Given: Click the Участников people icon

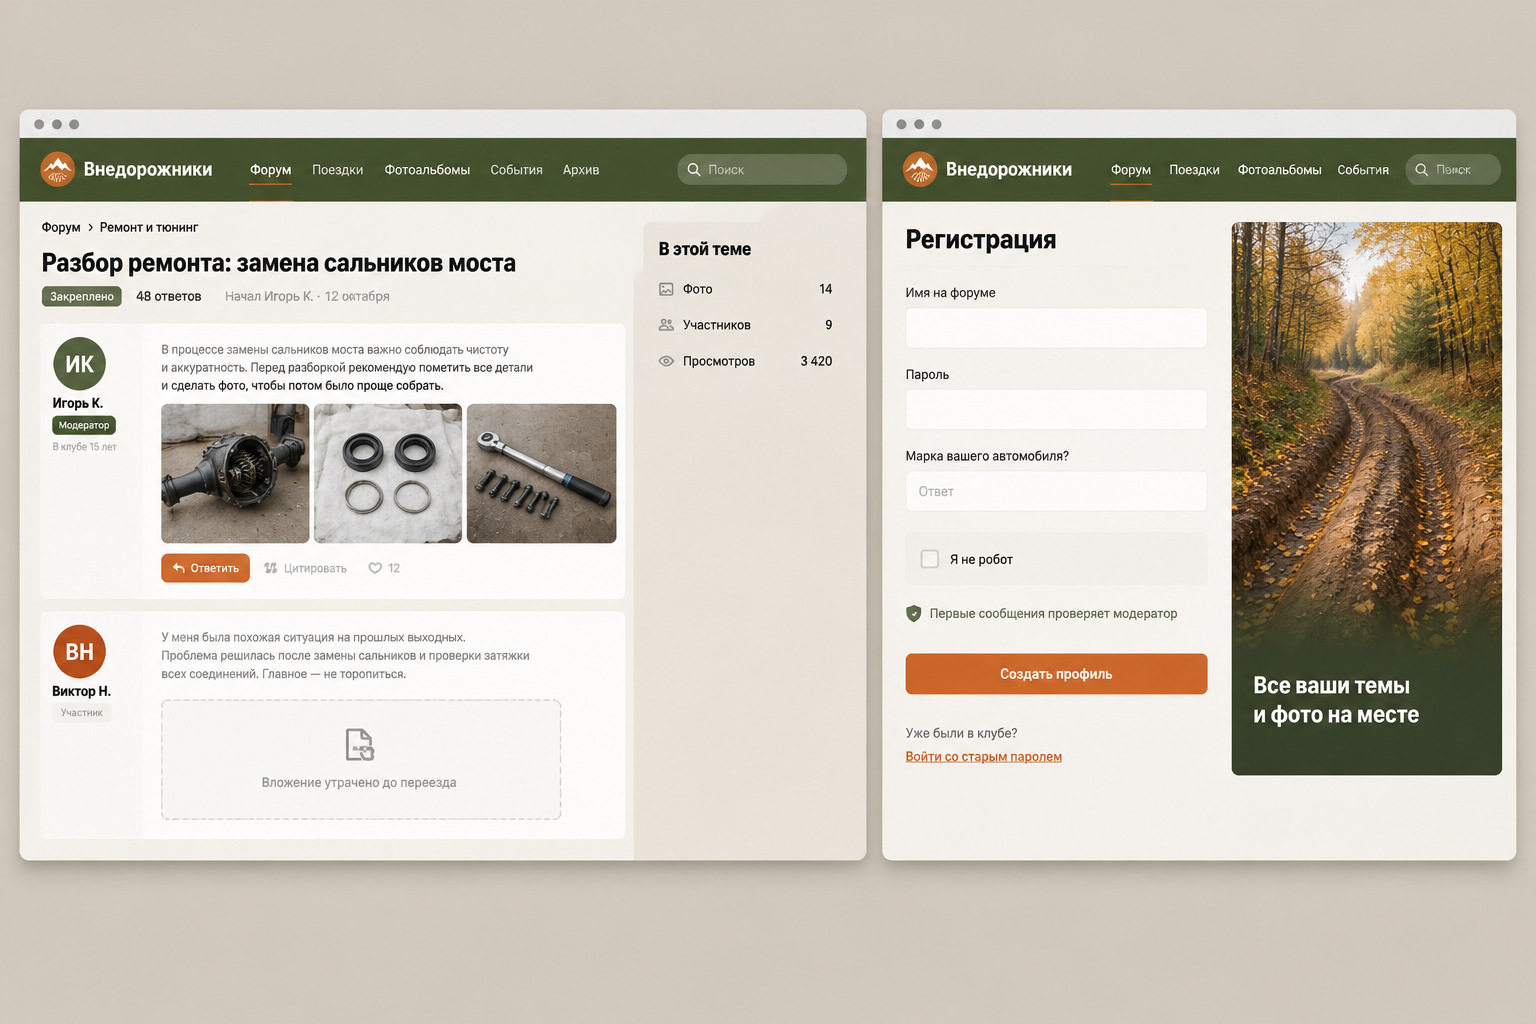Looking at the screenshot, I should coord(666,325).
